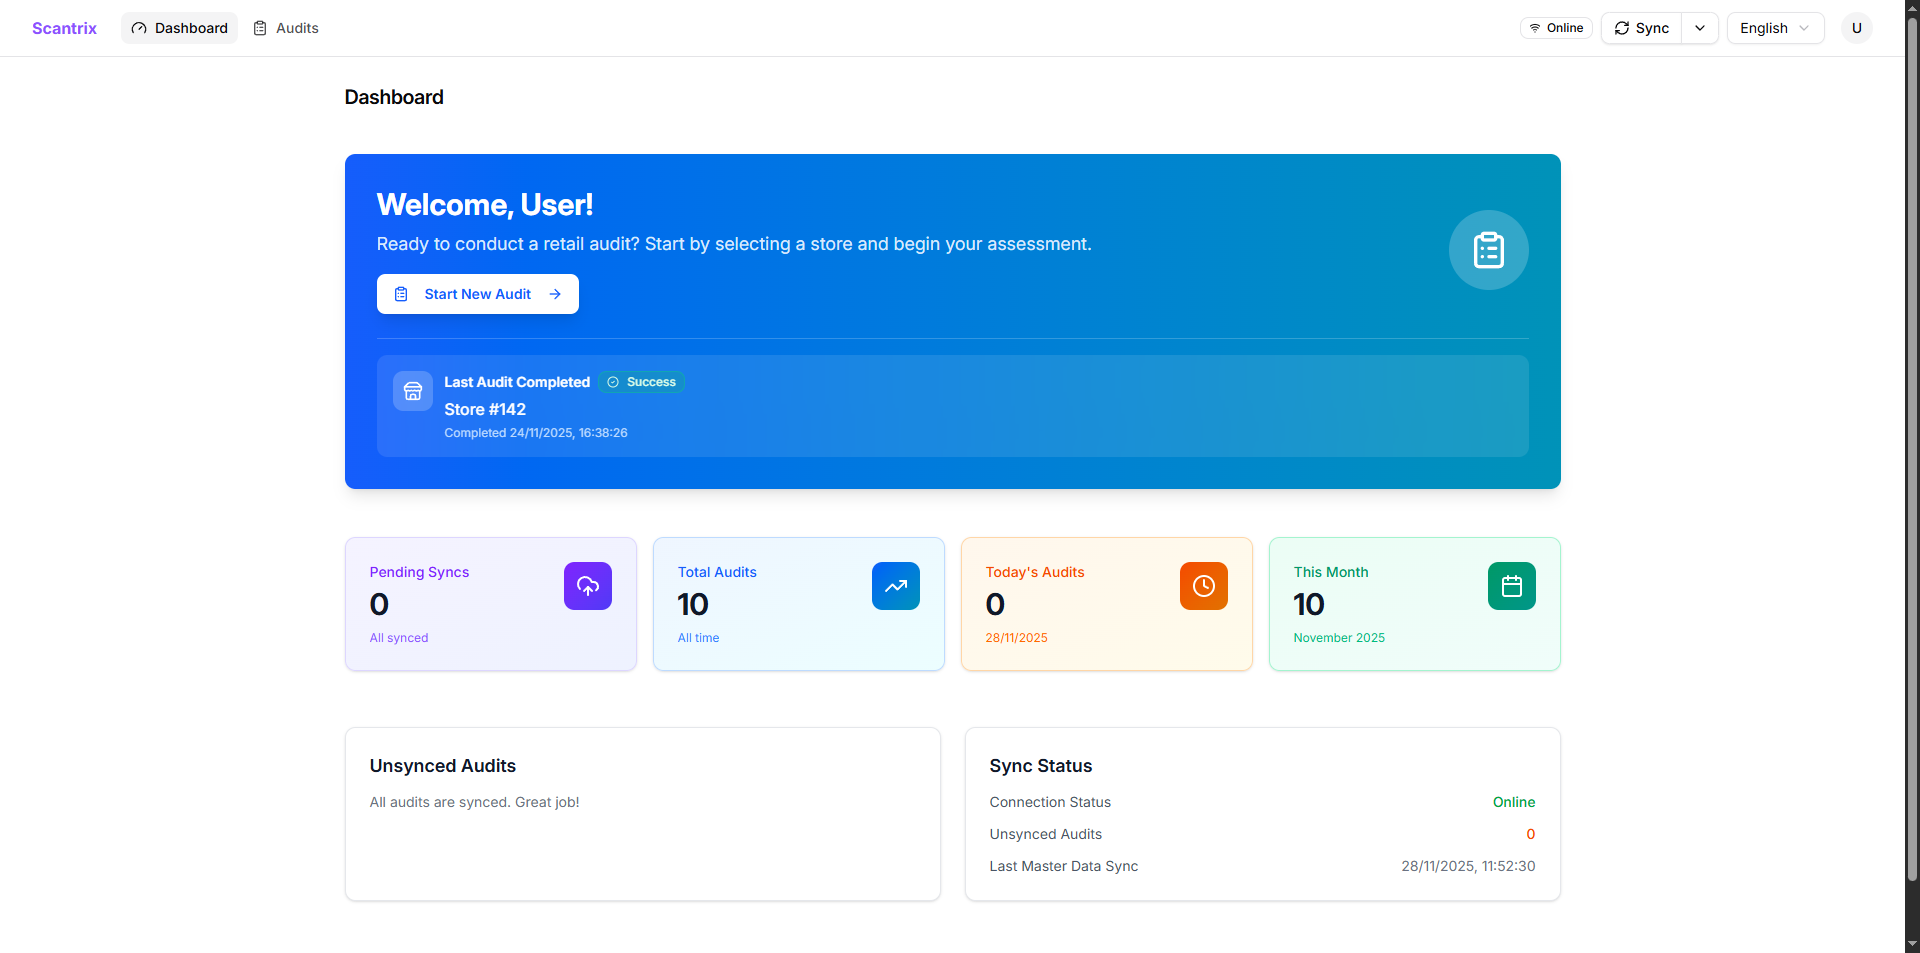Click the Start New Audit button

[x=477, y=293]
